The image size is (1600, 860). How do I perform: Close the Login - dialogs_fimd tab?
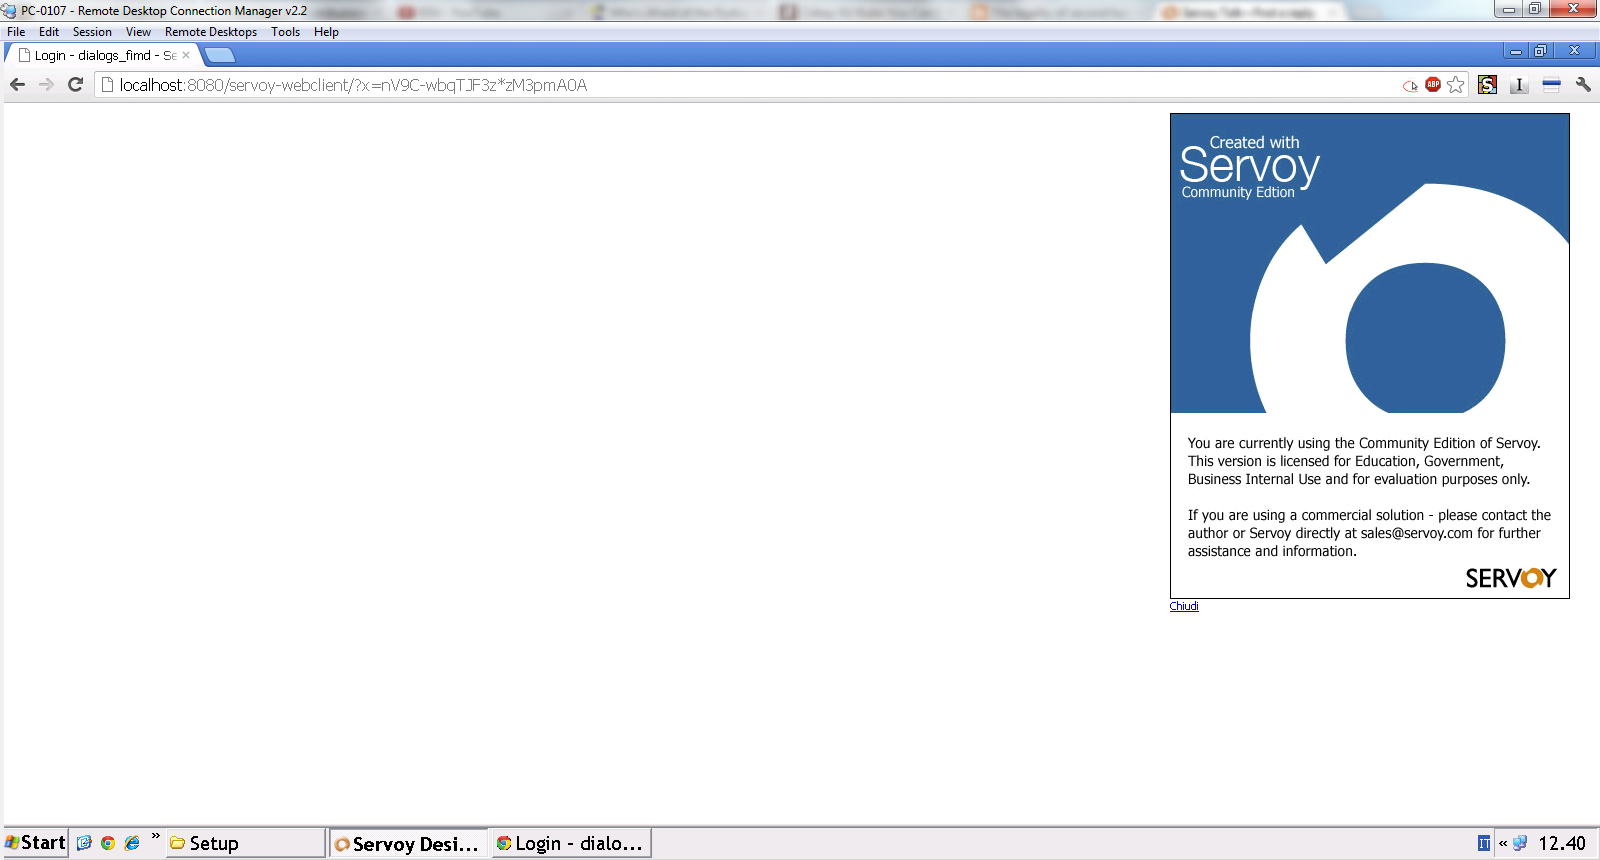click(186, 55)
